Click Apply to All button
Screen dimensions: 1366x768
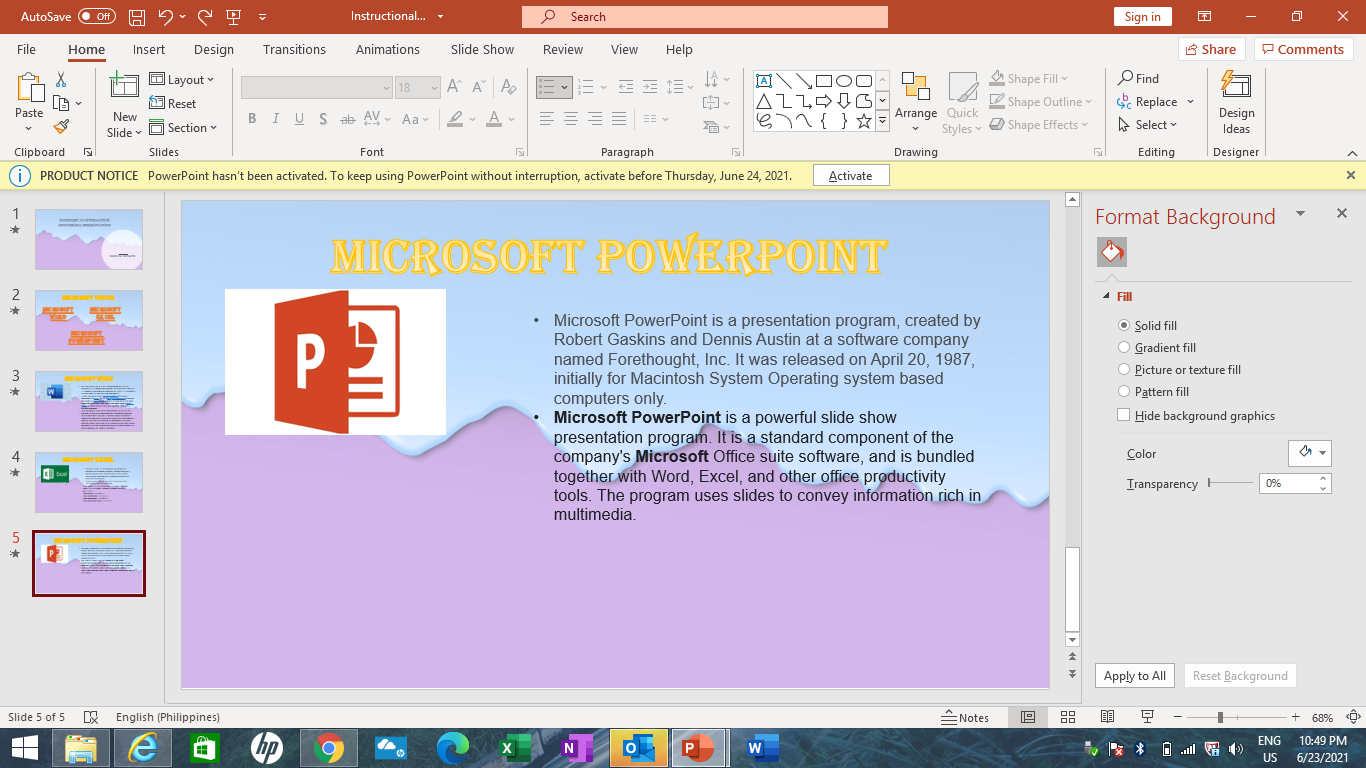[x=1135, y=675]
